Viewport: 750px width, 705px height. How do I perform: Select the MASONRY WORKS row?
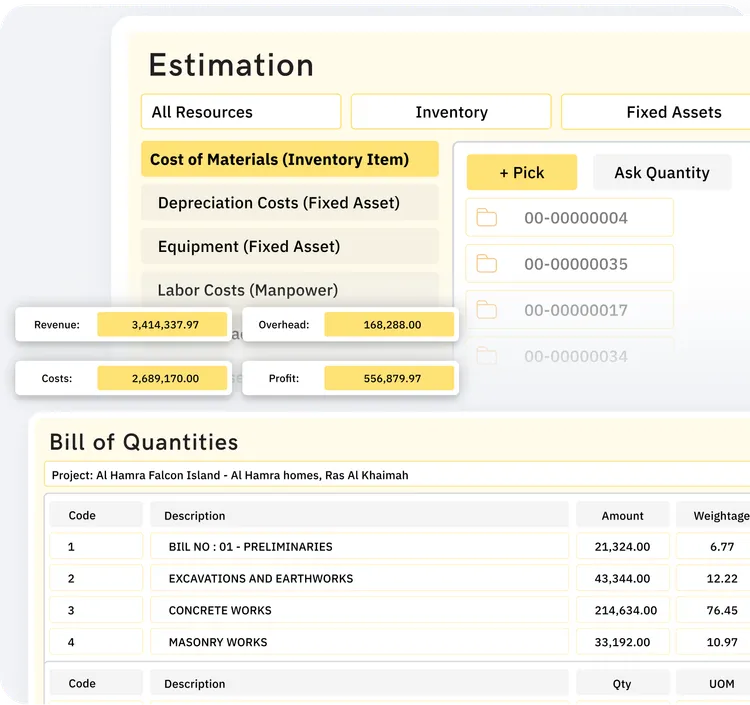tap(399, 642)
